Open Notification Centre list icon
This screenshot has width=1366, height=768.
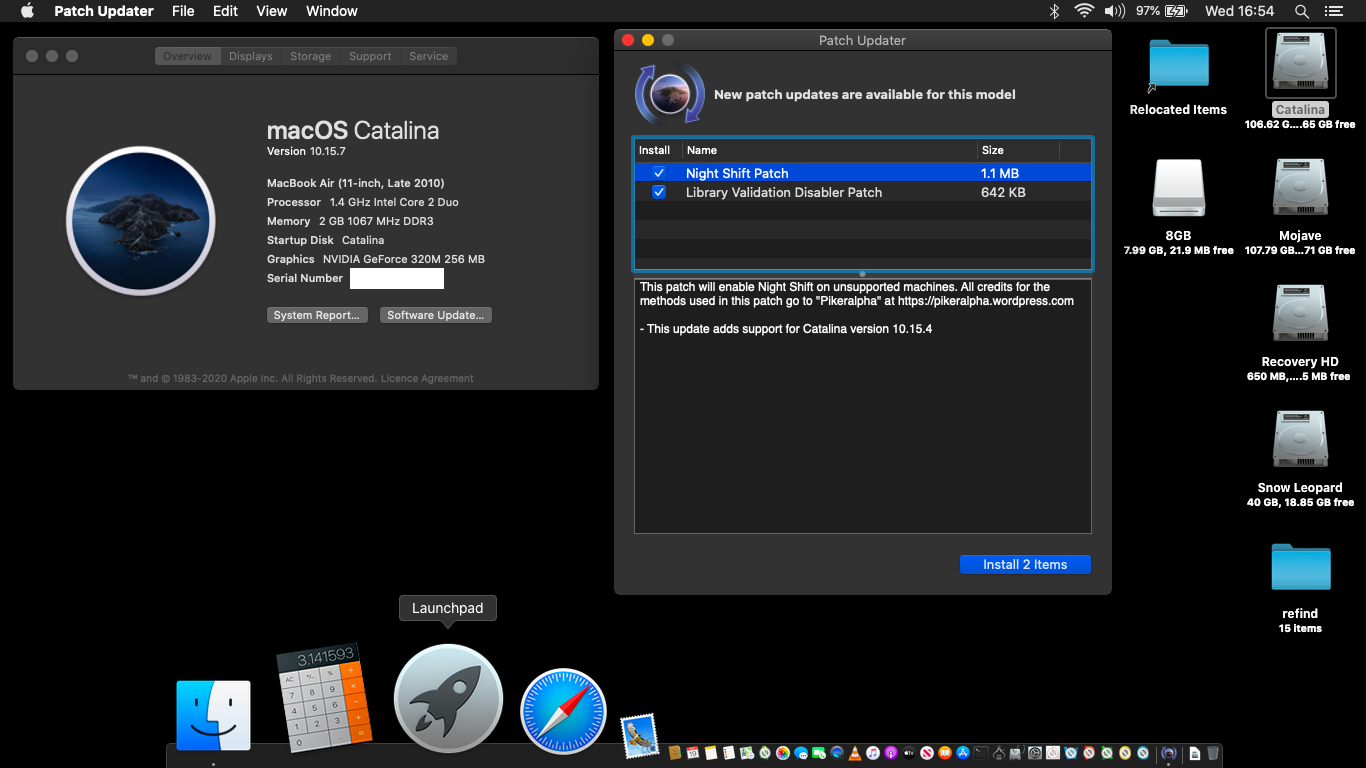tap(1334, 11)
